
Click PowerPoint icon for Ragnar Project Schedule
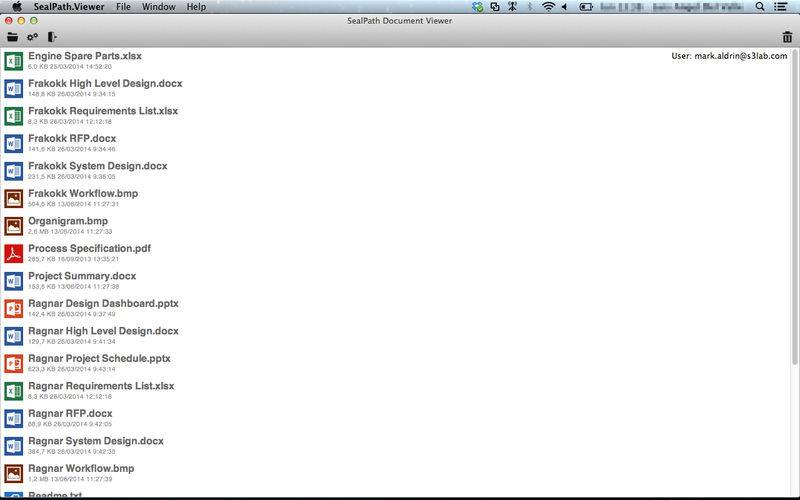click(14, 364)
